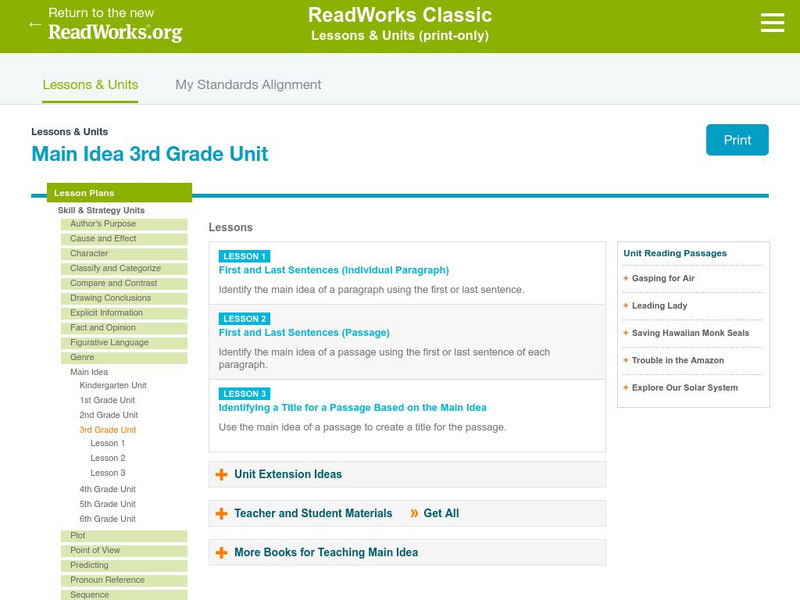Image resolution: width=800 pixels, height=600 pixels.
Task: Click the plus icon for Teacher and Student Materials
Action: tap(221, 513)
